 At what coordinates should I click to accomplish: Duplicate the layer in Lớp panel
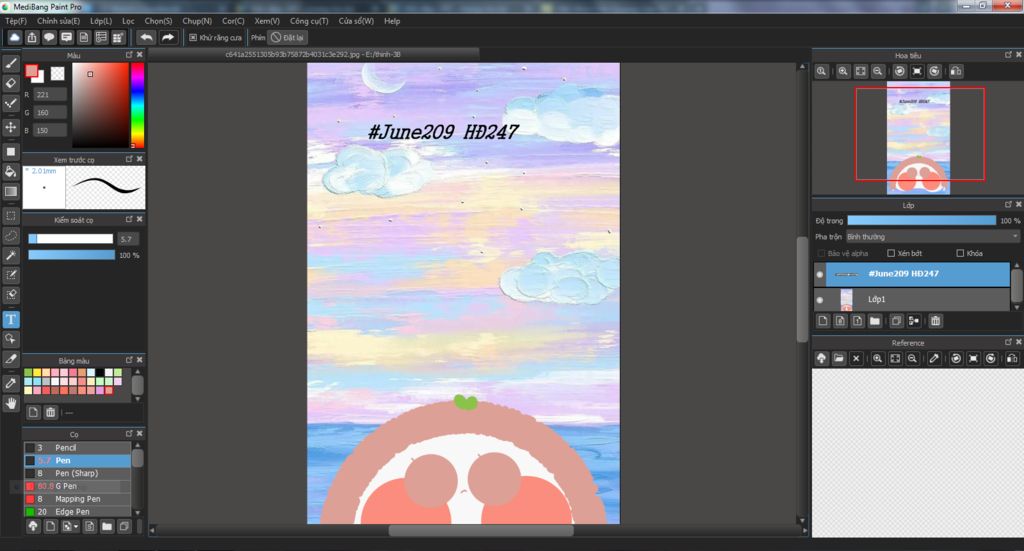click(897, 321)
